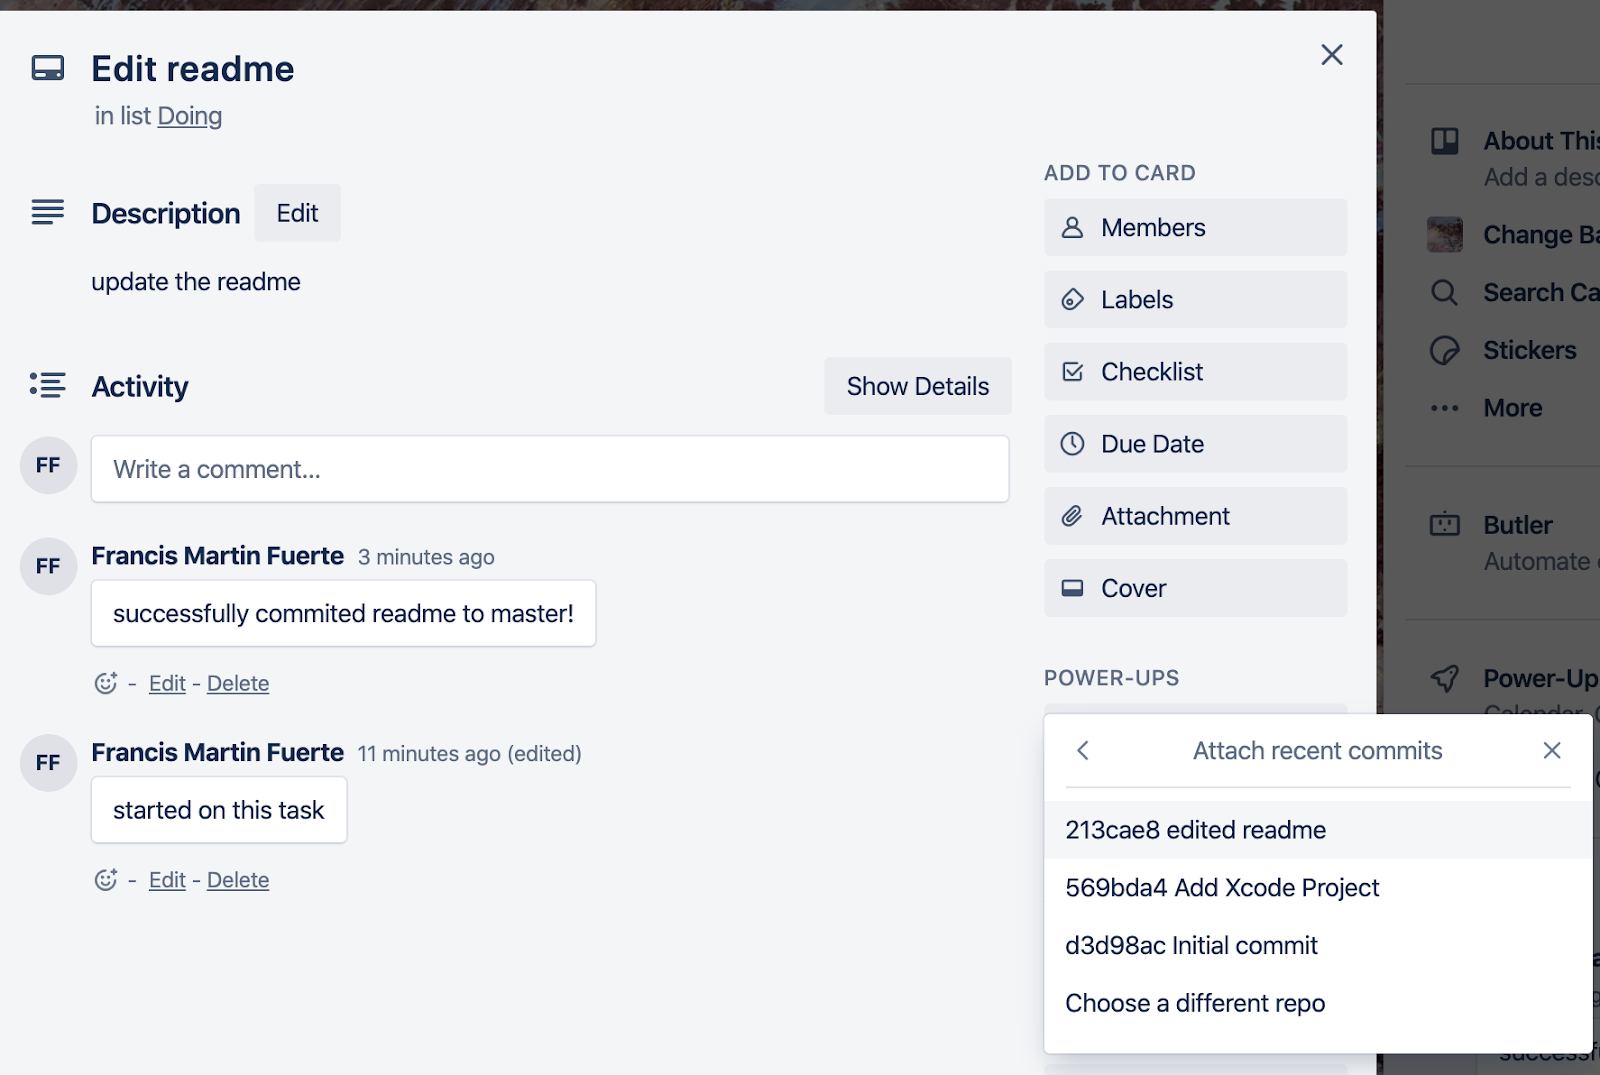Click the Show Details button
Viewport: 1600px width, 1075px height.
(x=917, y=387)
